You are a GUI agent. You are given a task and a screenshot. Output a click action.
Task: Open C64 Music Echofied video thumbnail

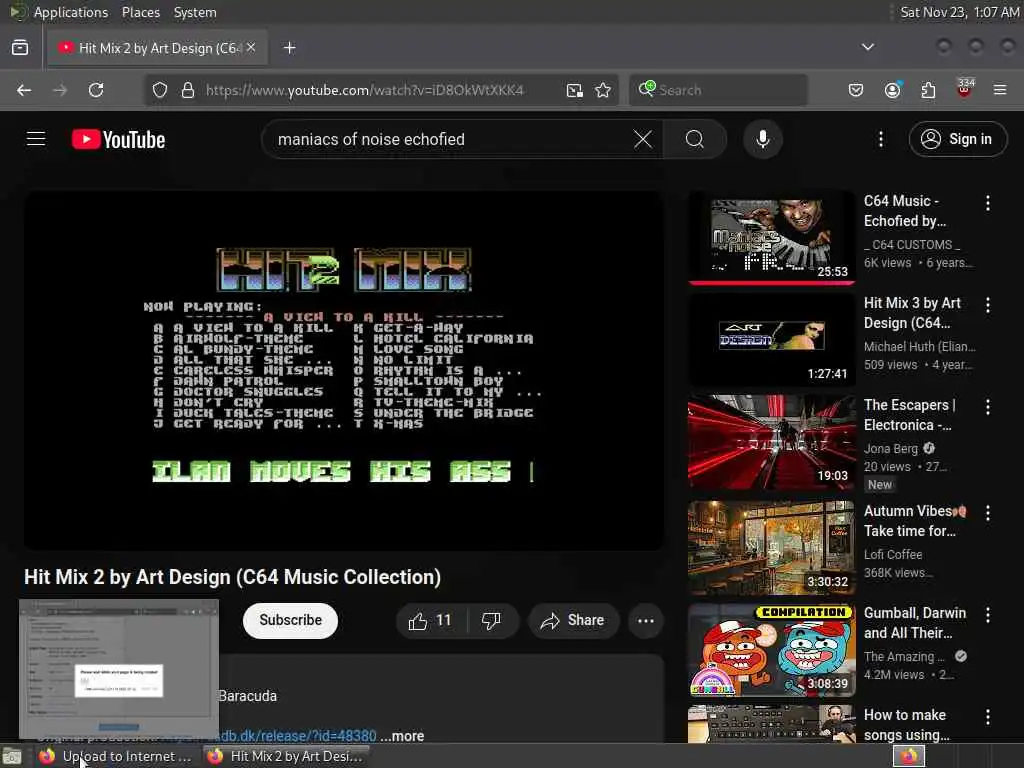coord(771,238)
